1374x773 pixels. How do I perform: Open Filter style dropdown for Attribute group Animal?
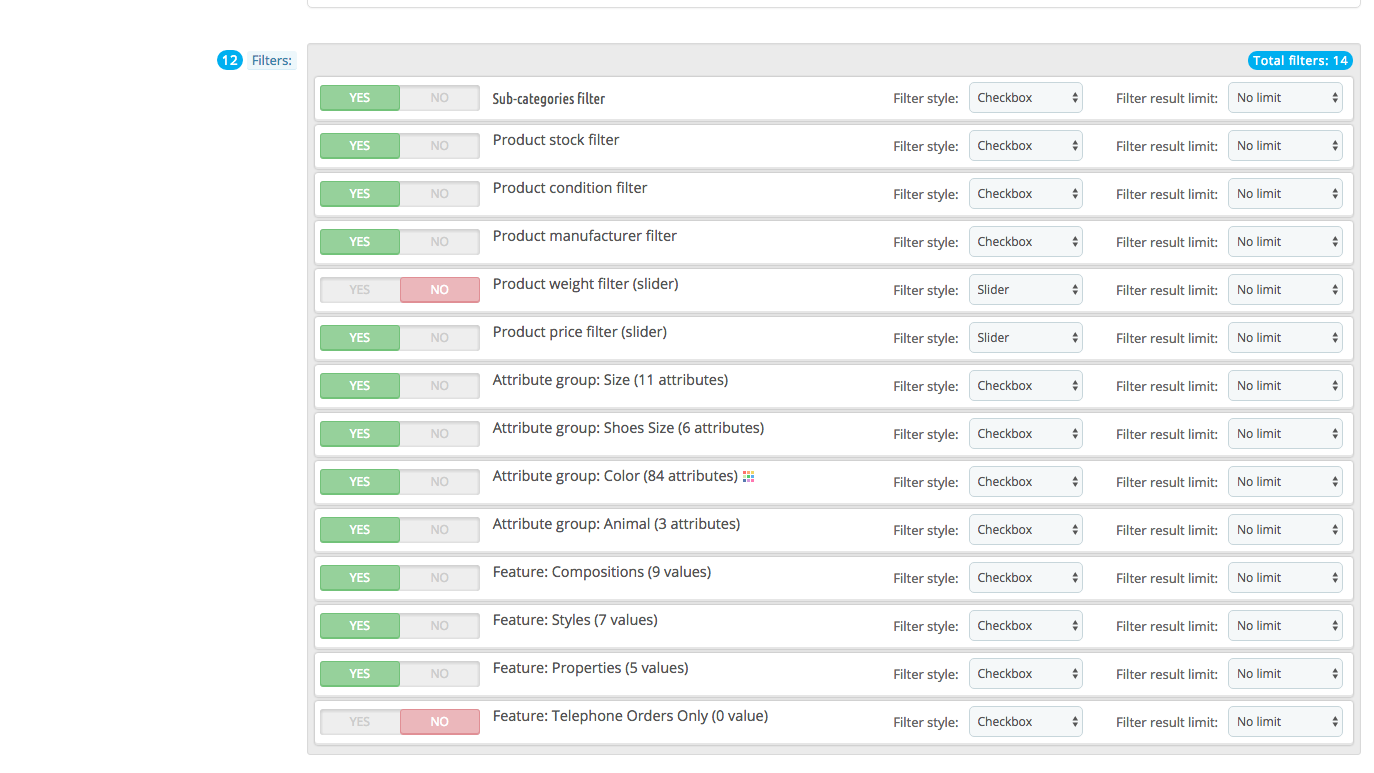pos(1026,530)
